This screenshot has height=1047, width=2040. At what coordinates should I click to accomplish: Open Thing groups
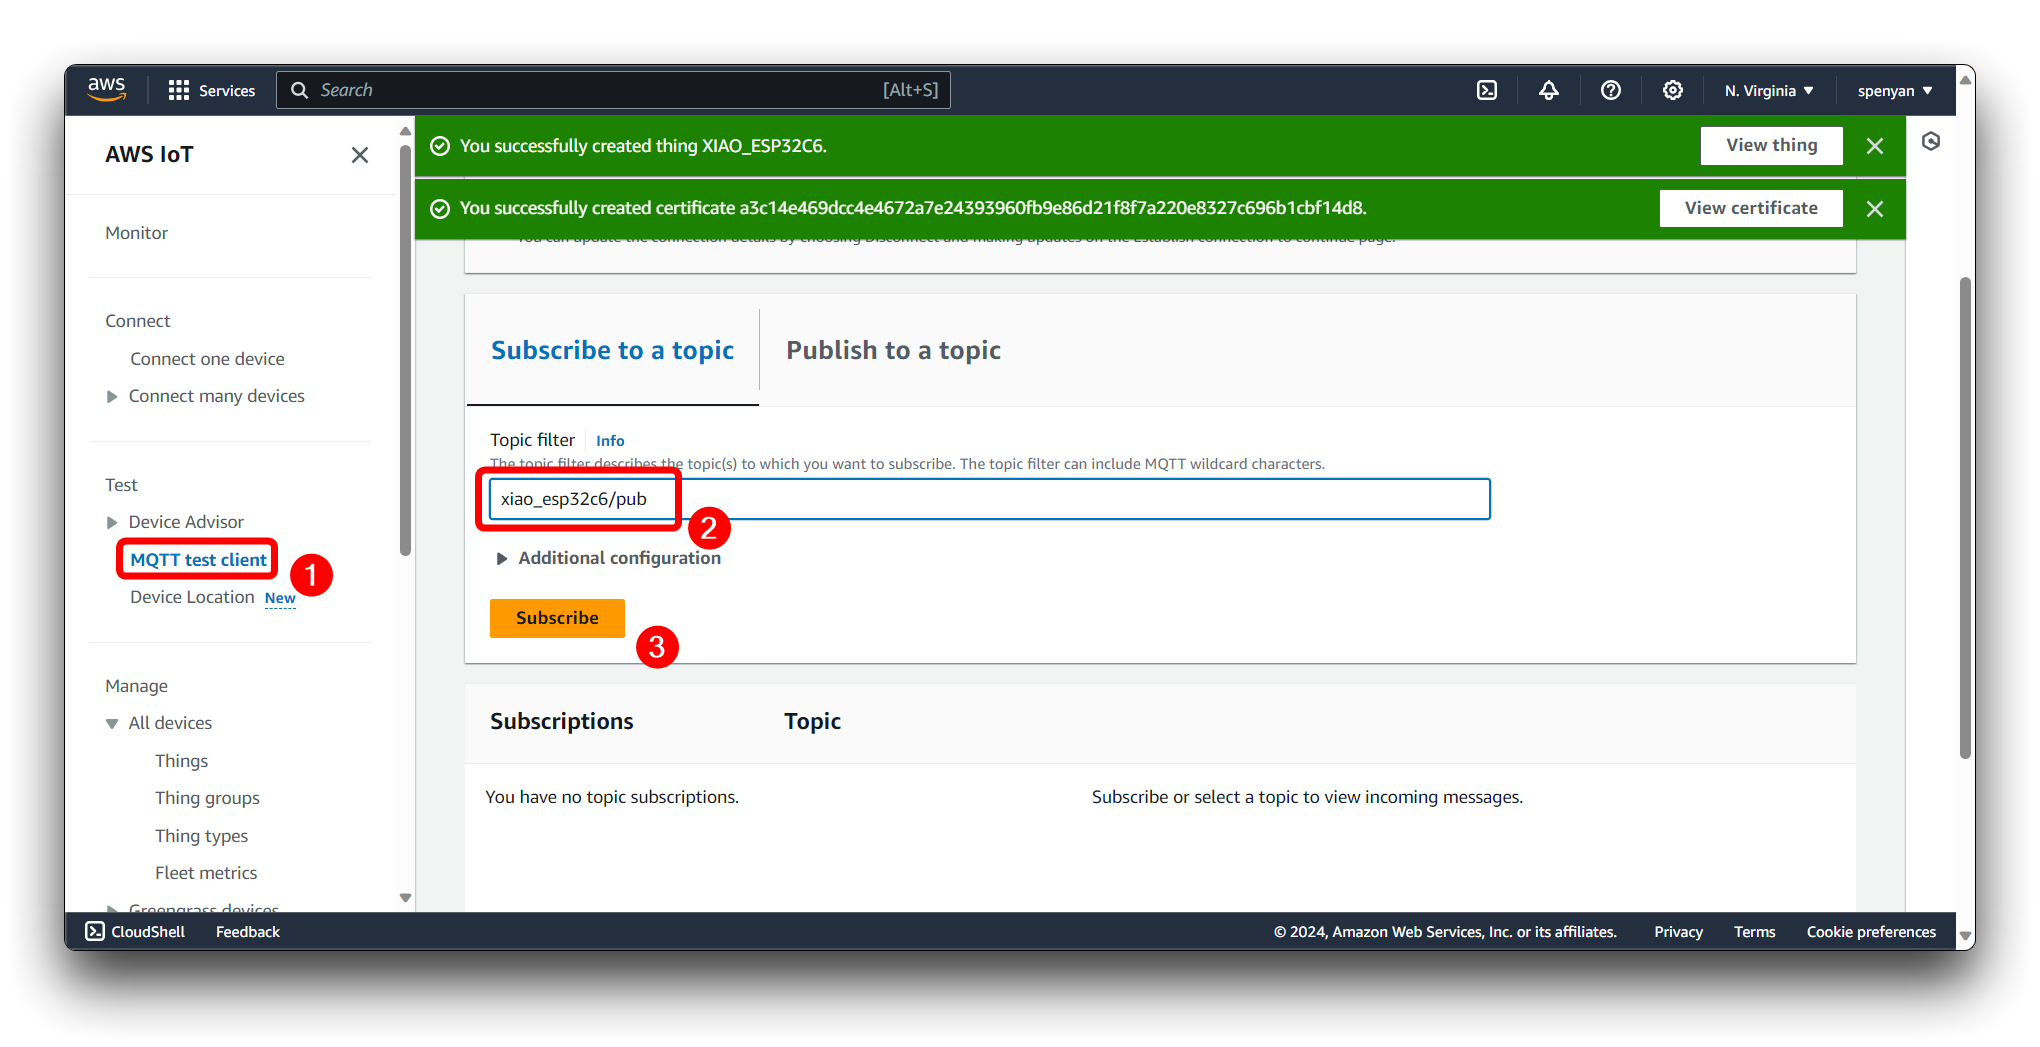pyautogui.click(x=207, y=798)
